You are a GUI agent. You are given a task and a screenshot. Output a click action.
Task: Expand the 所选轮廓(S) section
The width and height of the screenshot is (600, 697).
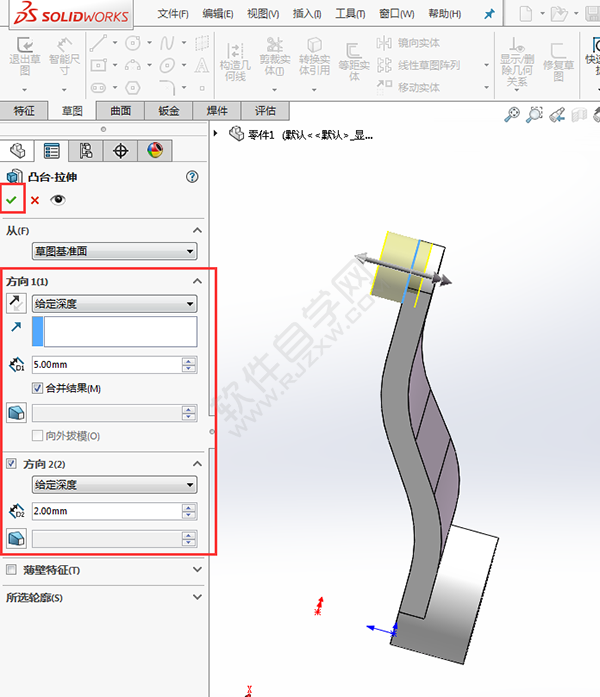pos(197,597)
